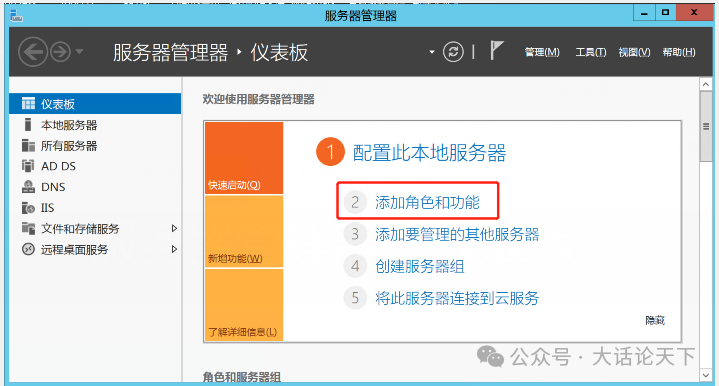
Task: Open the DNS role page
Action: click(53, 187)
